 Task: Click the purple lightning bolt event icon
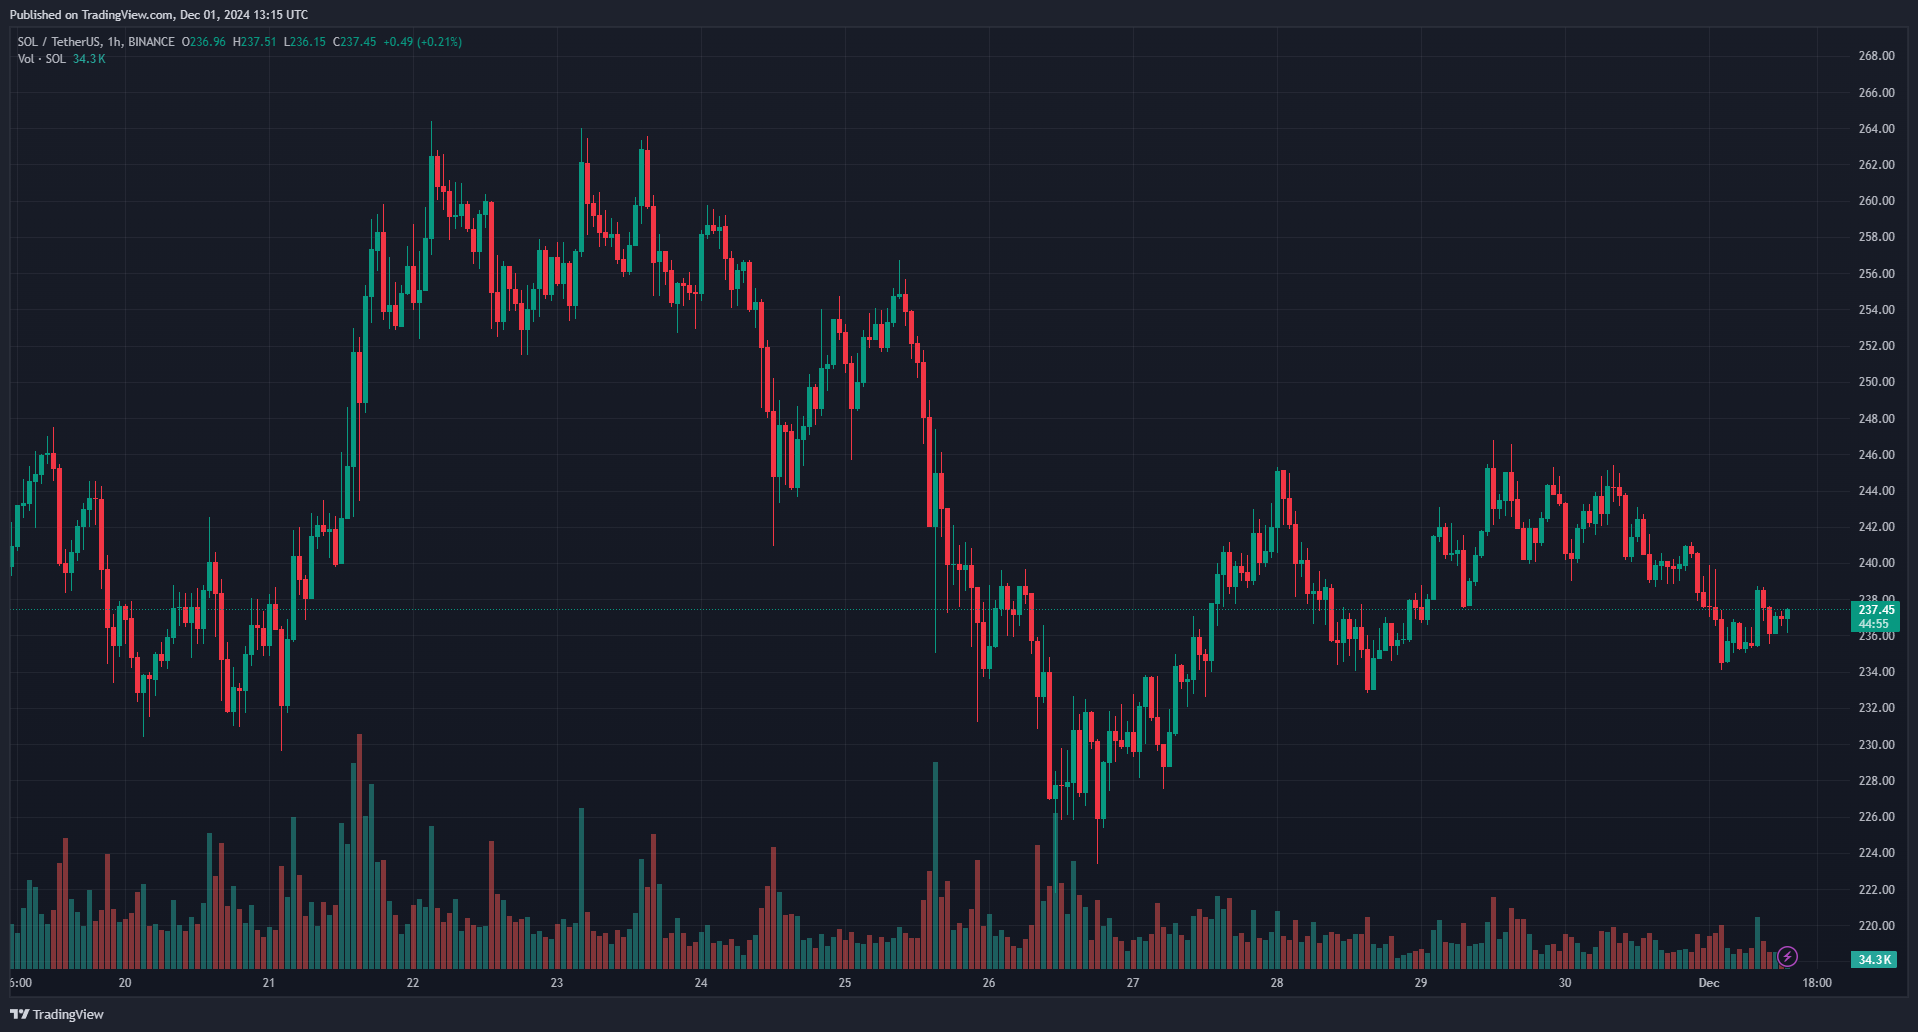tap(1787, 957)
